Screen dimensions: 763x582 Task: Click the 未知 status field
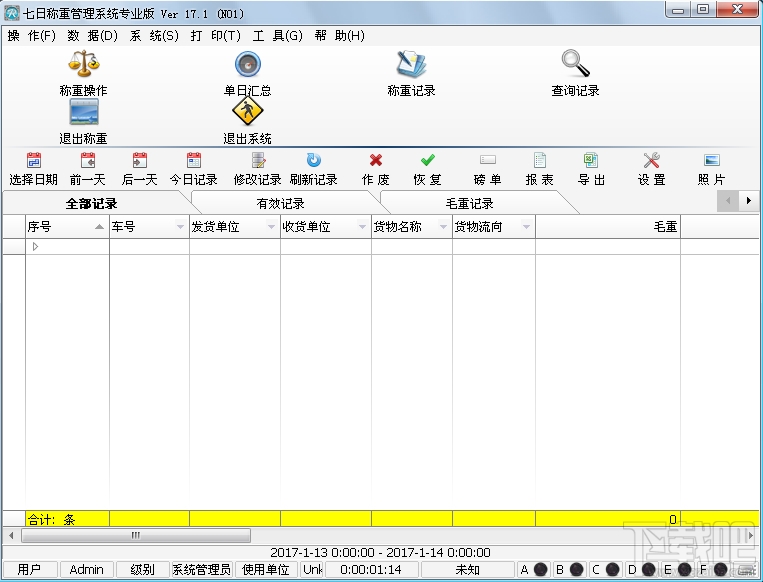(468, 569)
